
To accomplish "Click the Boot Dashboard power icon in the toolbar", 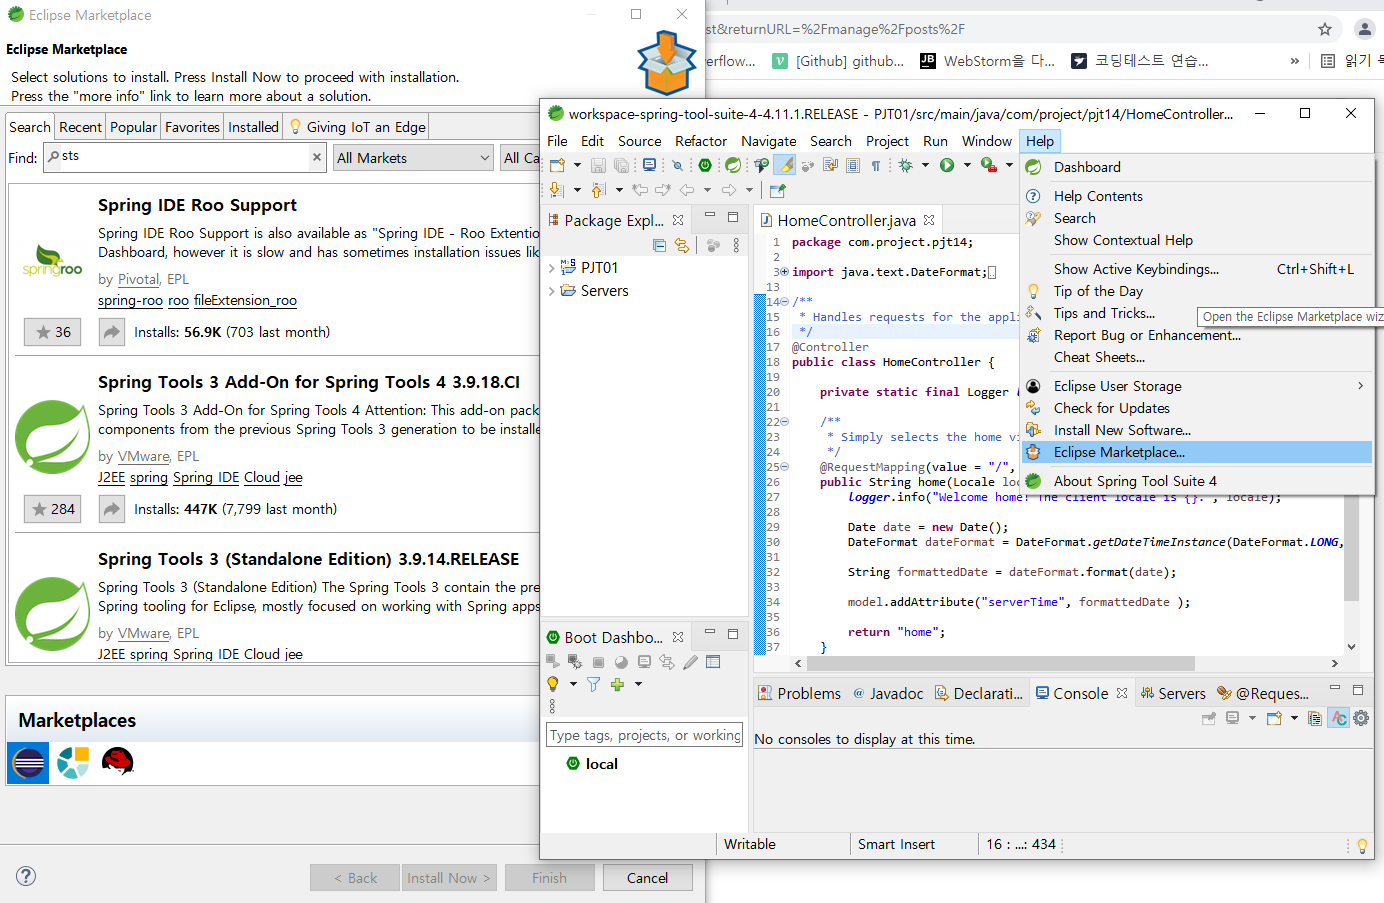I will click(x=705, y=165).
